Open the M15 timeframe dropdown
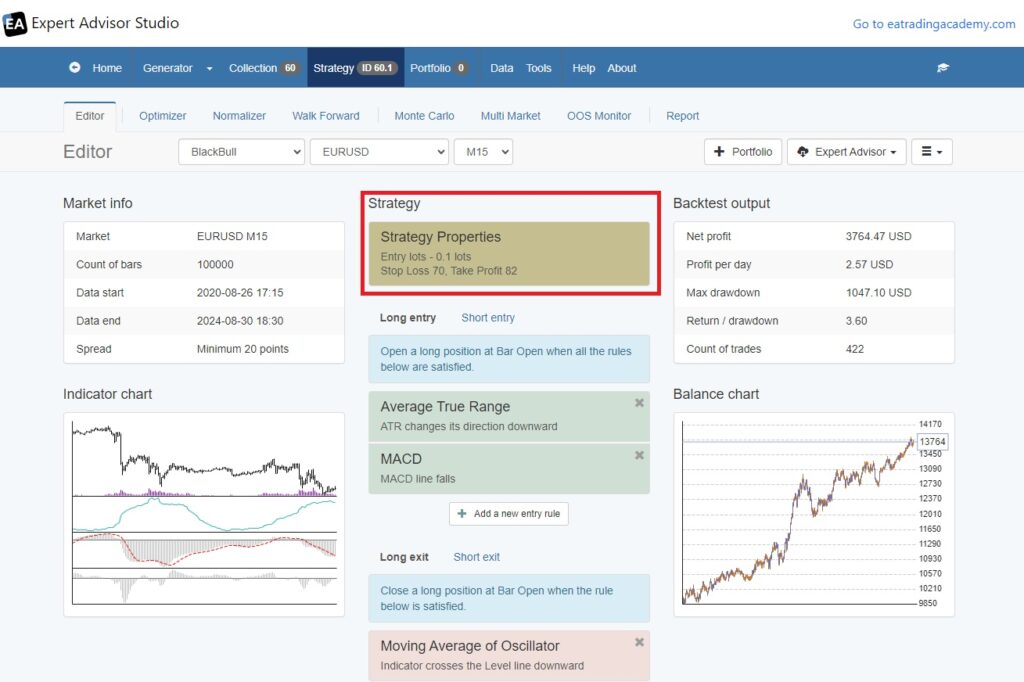This screenshot has width=1024, height=682. [483, 152]
